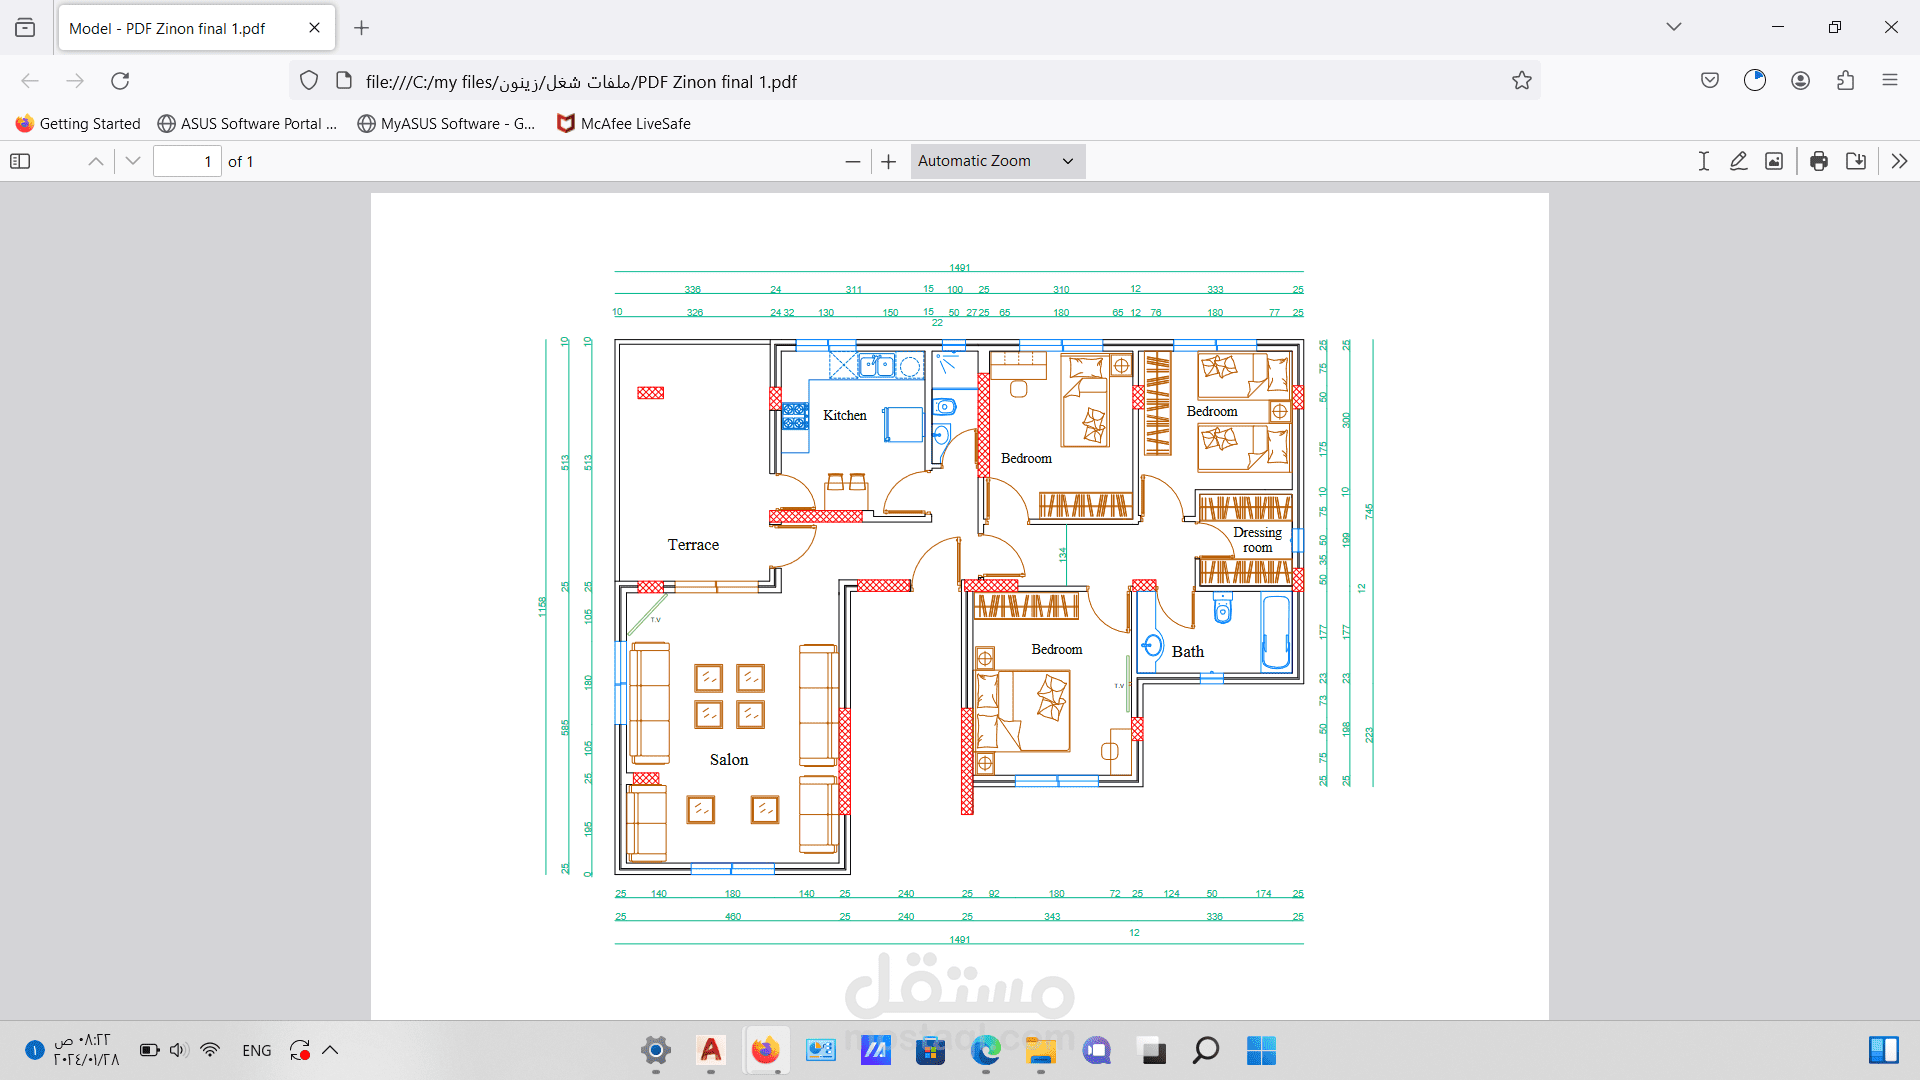The width and height of the screenshot is (1920, 1080).
Task: Print the PDF document
Action: [1819, 161]
